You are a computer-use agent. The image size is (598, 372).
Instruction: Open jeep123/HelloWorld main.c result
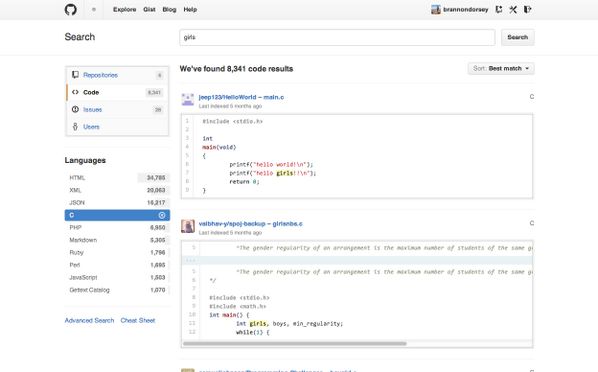241,97
